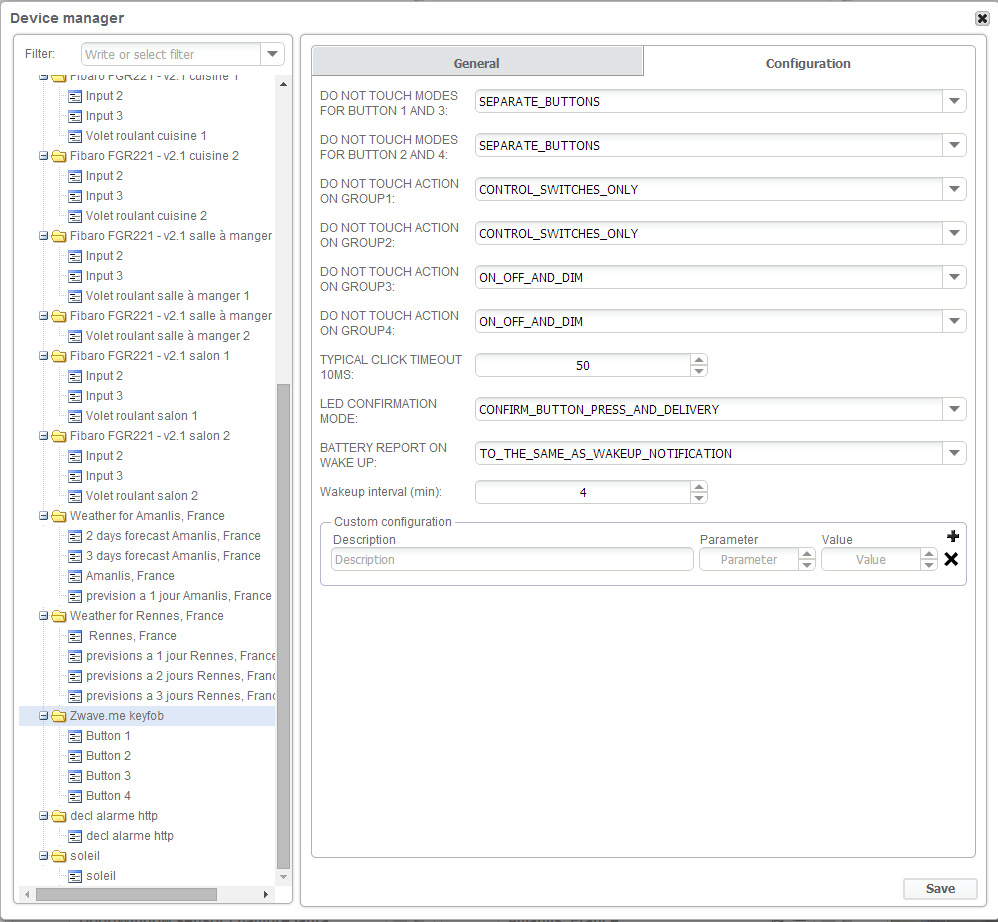This screenshot has height=922, width=998.
Task: Click device icon beside Volet roulant cuisine 2
Action: pyautogui.click(x=75, y=216)
